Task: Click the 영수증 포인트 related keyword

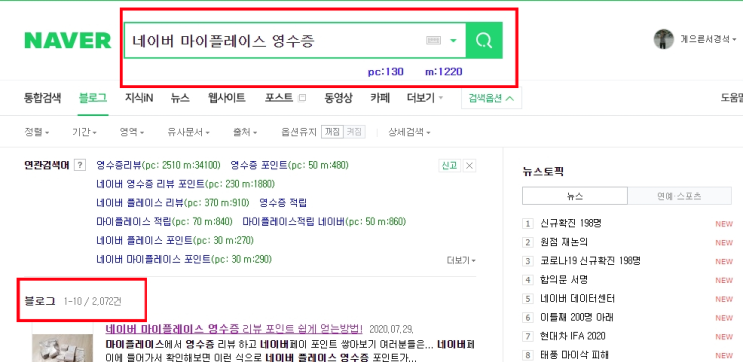Action: click(x=259, y=165)
